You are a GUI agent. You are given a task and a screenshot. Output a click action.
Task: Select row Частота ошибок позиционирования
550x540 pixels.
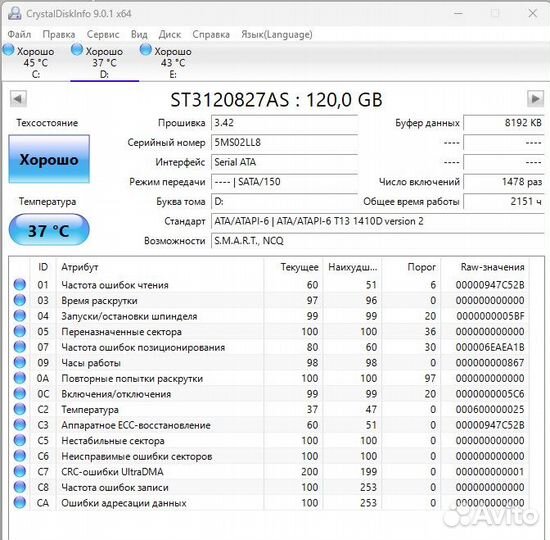(269, 347)
